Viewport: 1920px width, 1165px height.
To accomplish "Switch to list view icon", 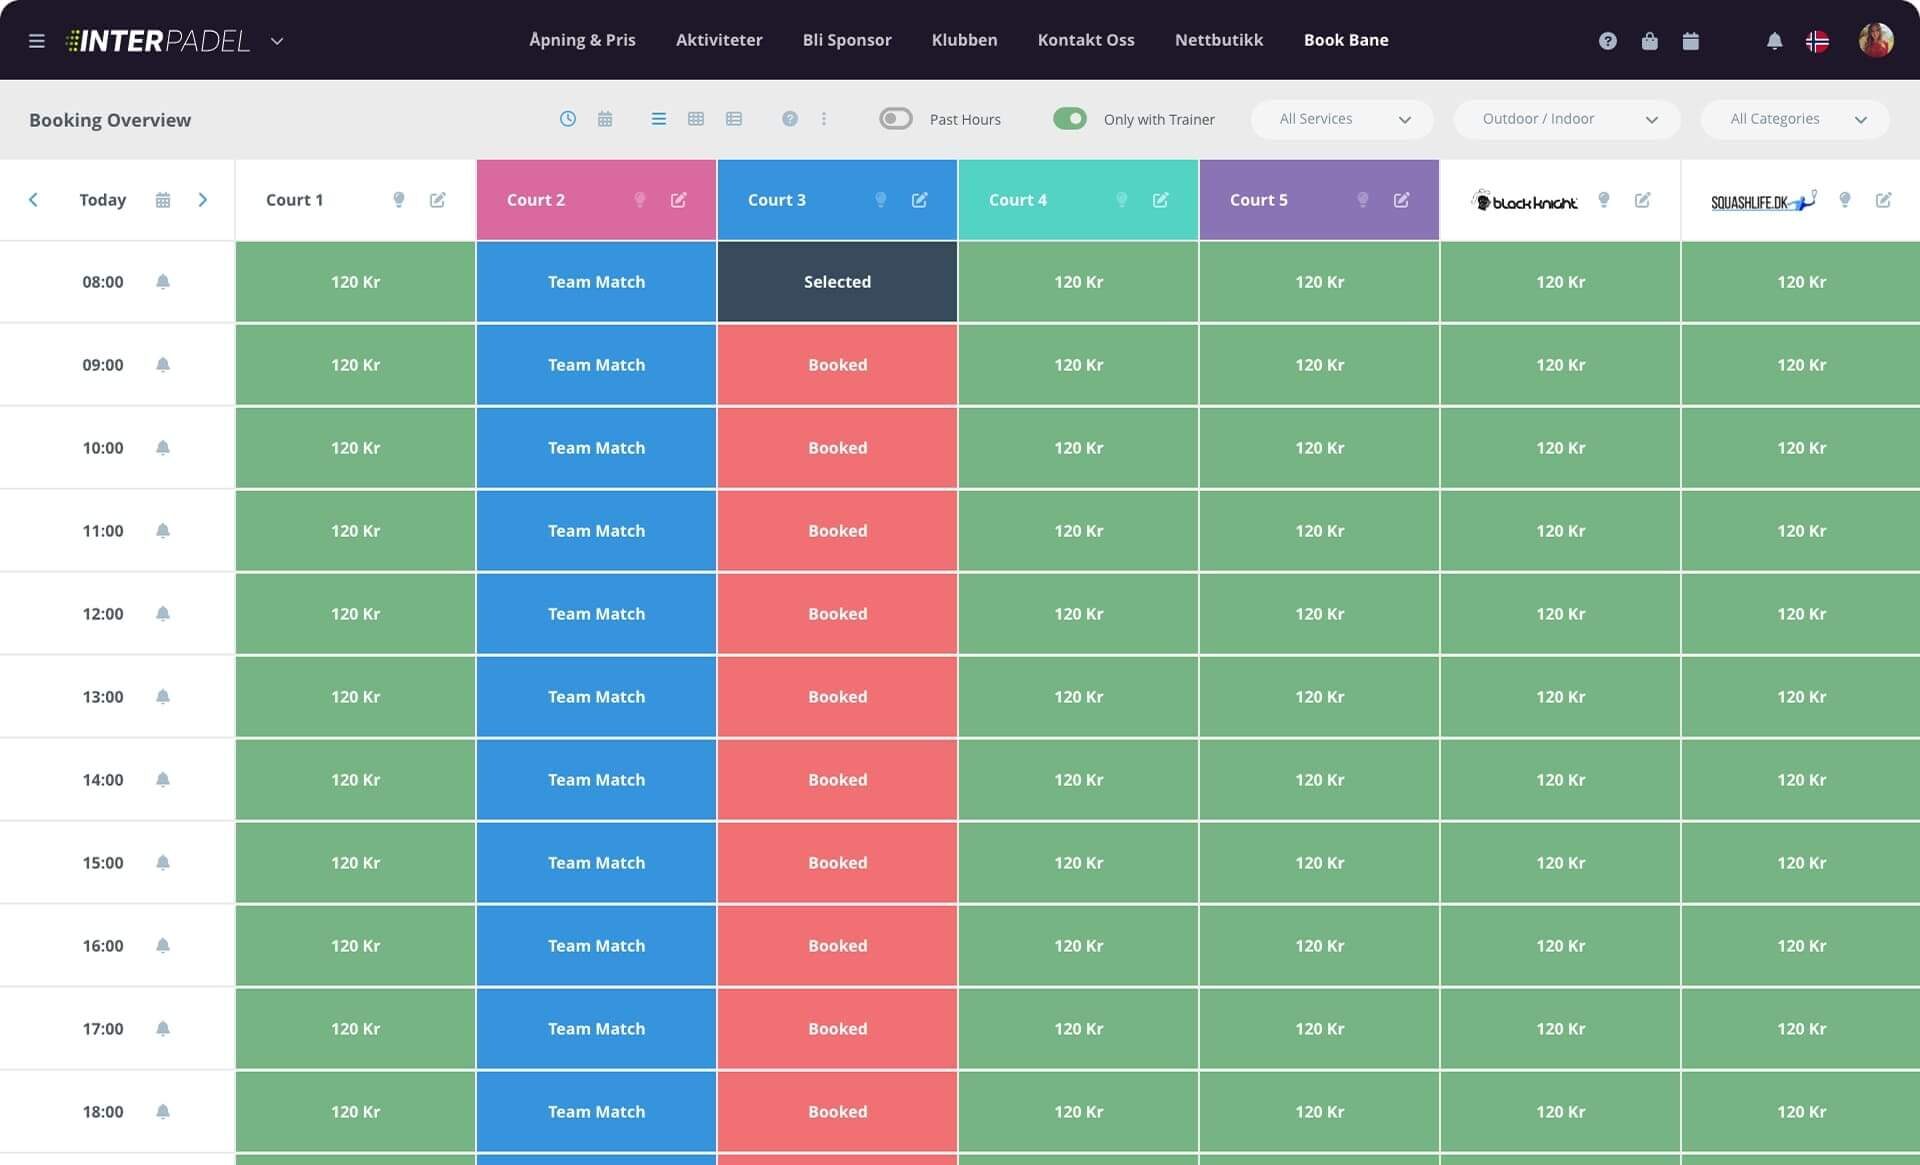I will tap(658, 119).
